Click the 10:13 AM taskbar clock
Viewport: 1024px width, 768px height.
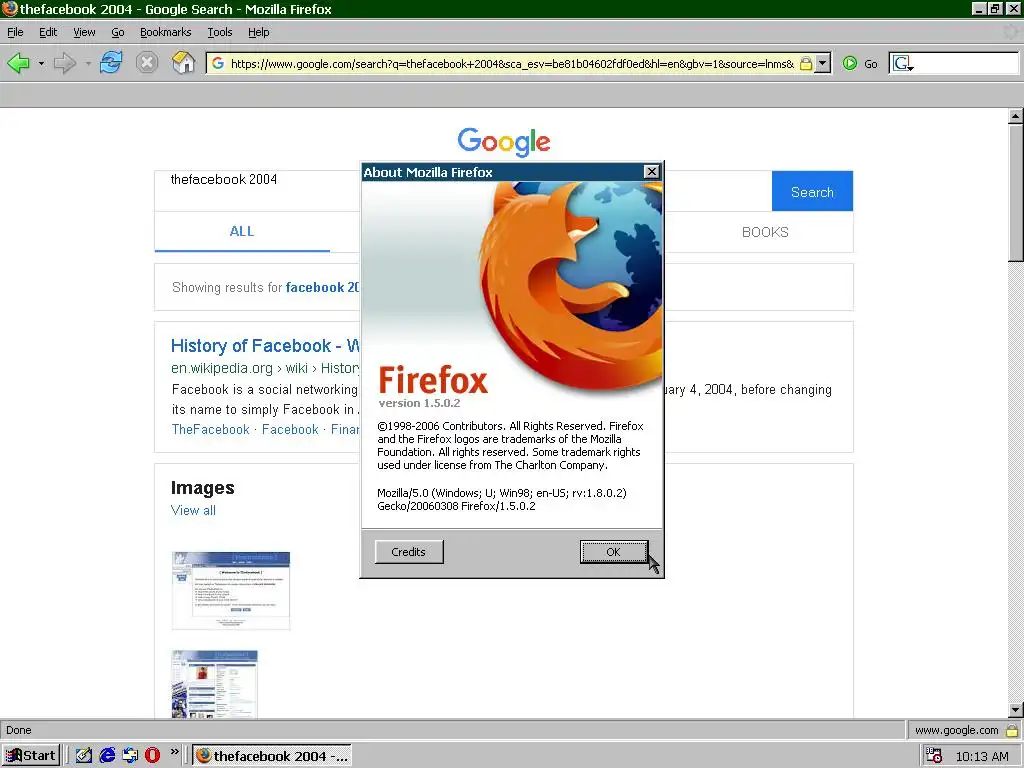[982, 756]
